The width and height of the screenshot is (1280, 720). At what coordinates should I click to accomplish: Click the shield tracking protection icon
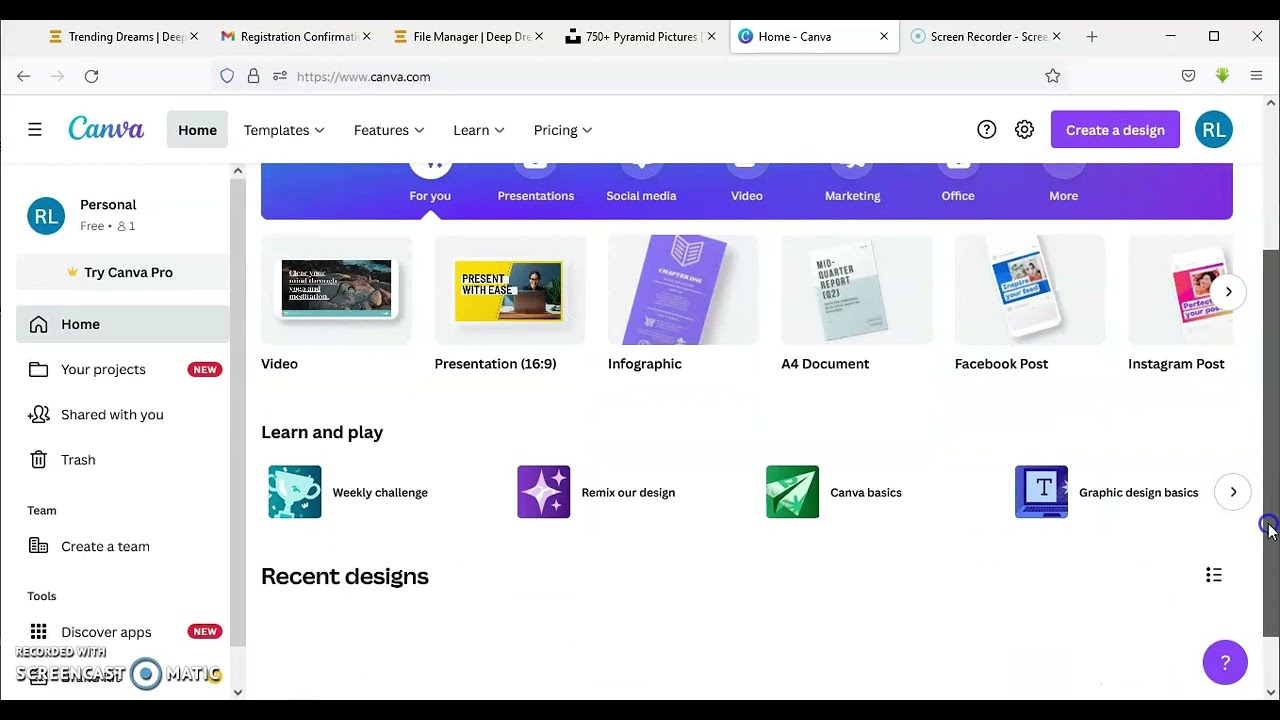[227, 76]
